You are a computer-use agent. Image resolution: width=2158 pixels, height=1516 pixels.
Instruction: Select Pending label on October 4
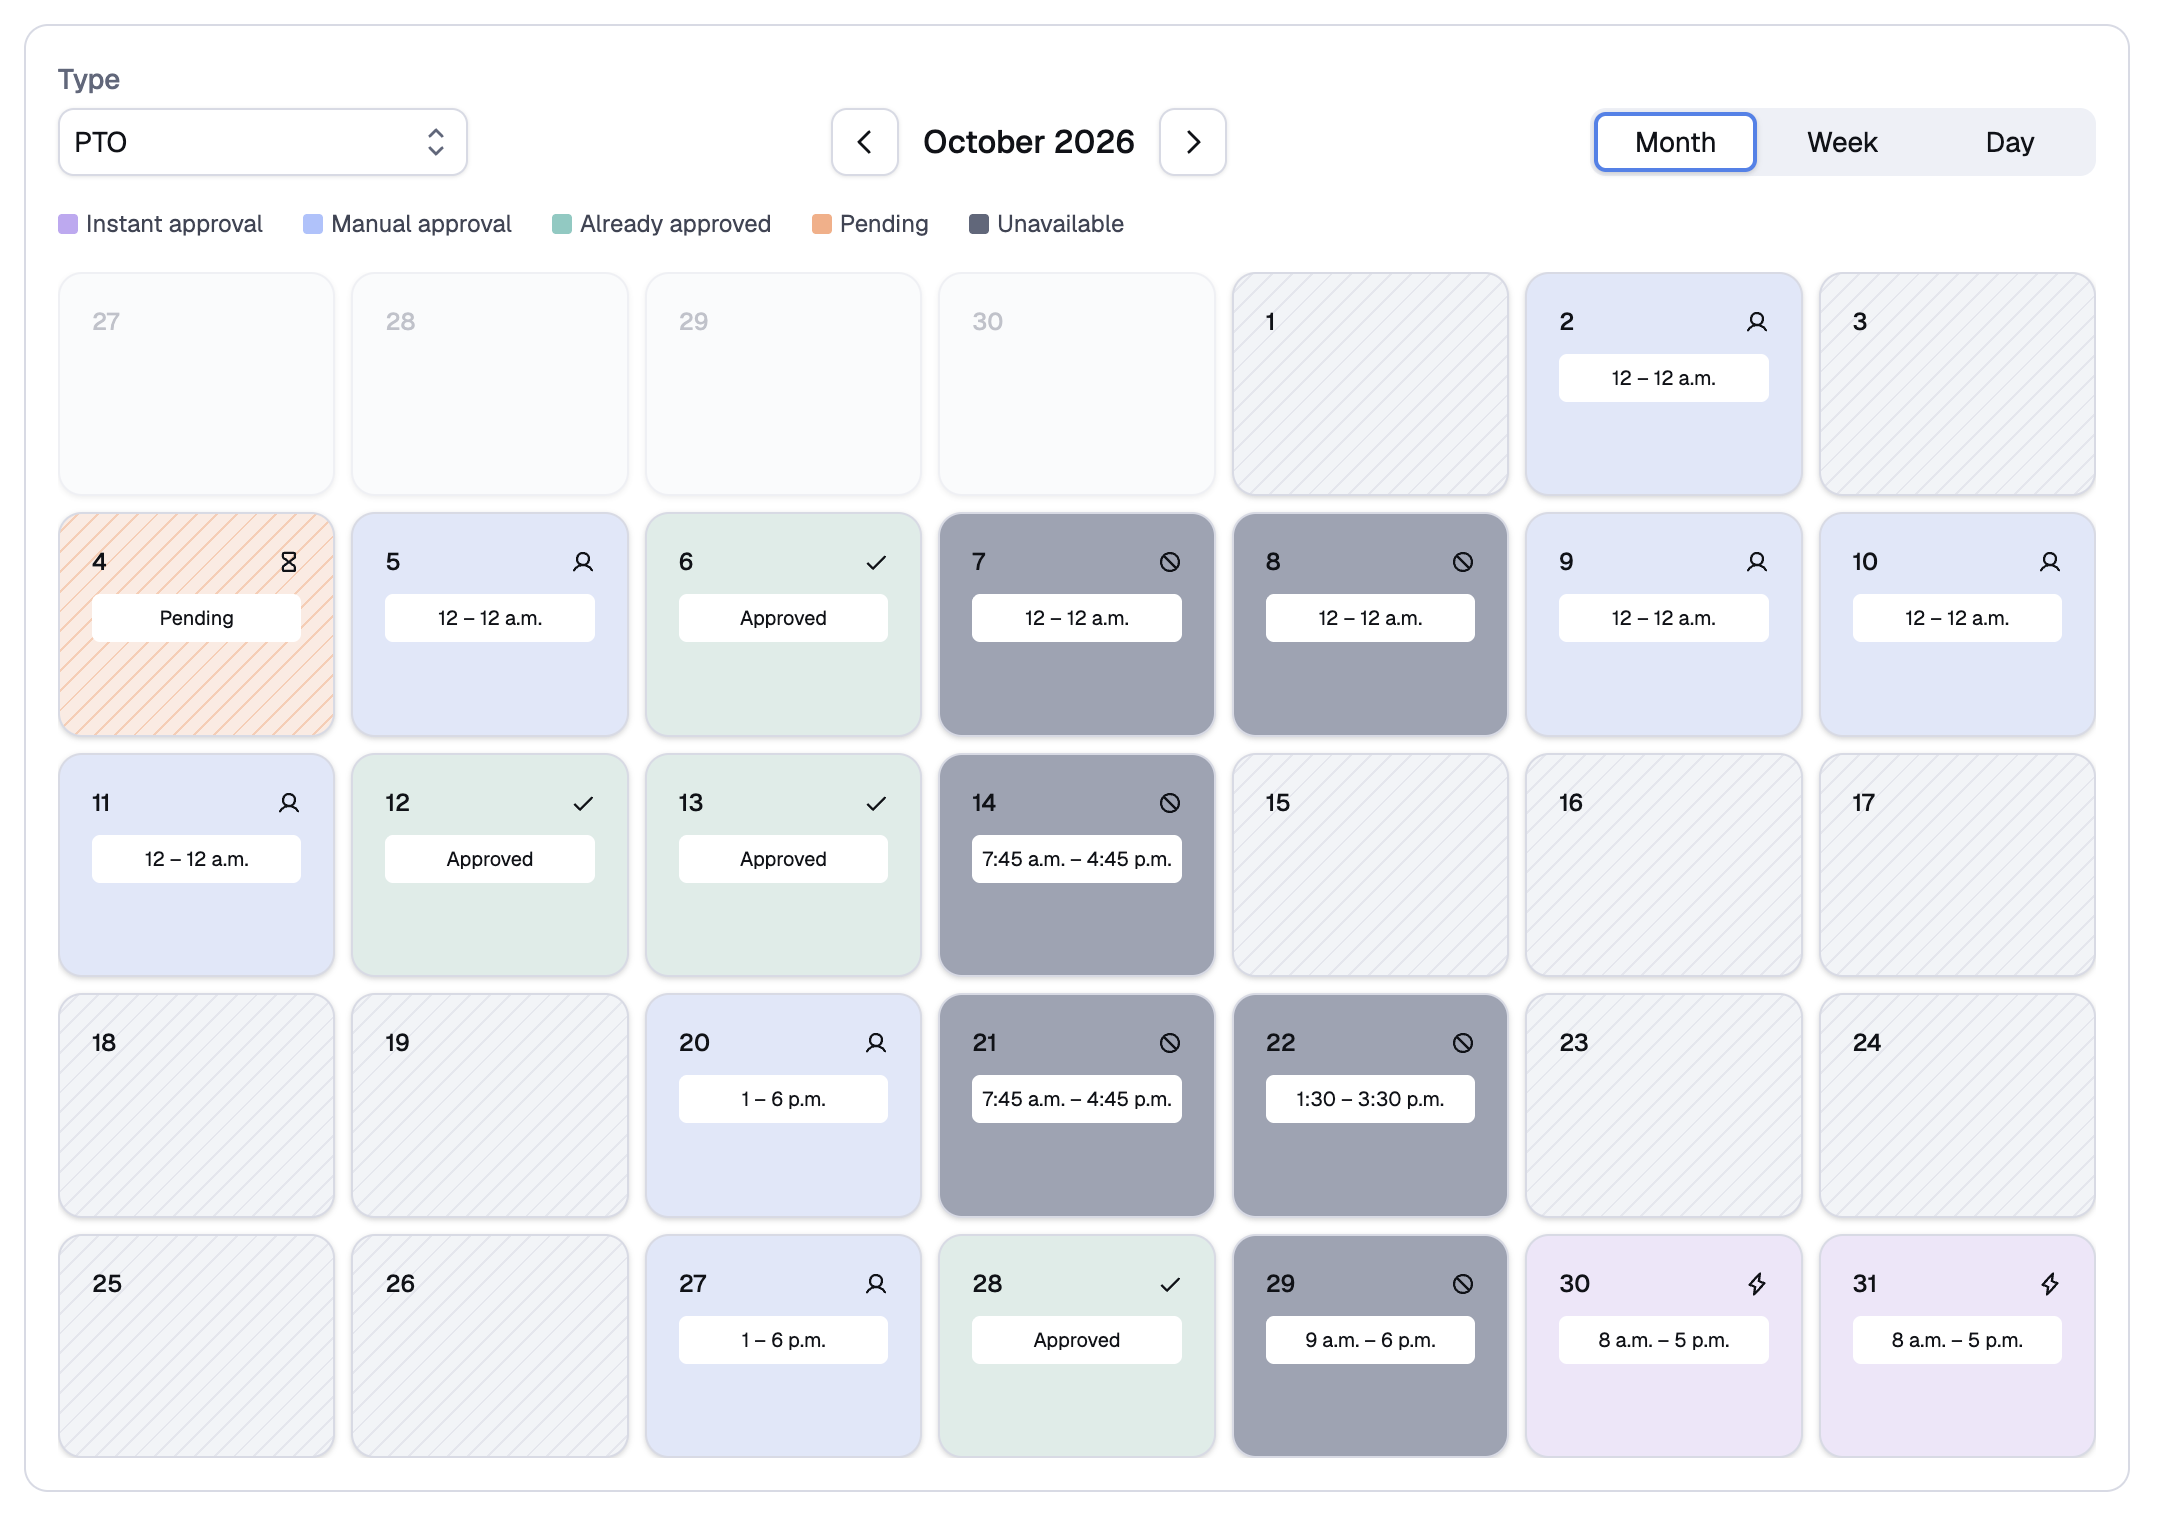tap(196, 618)
